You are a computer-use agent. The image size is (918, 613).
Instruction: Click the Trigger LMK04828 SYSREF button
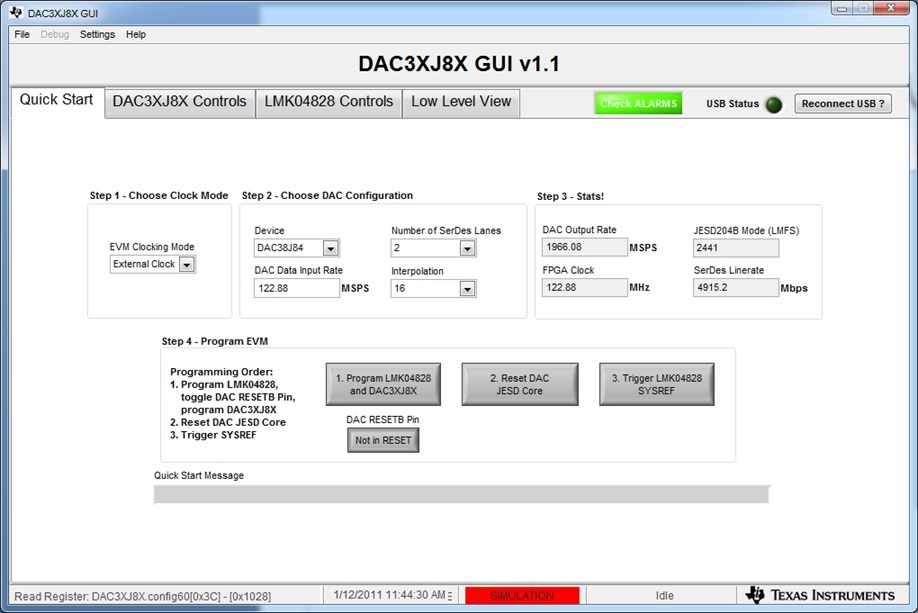coord(657,385)
